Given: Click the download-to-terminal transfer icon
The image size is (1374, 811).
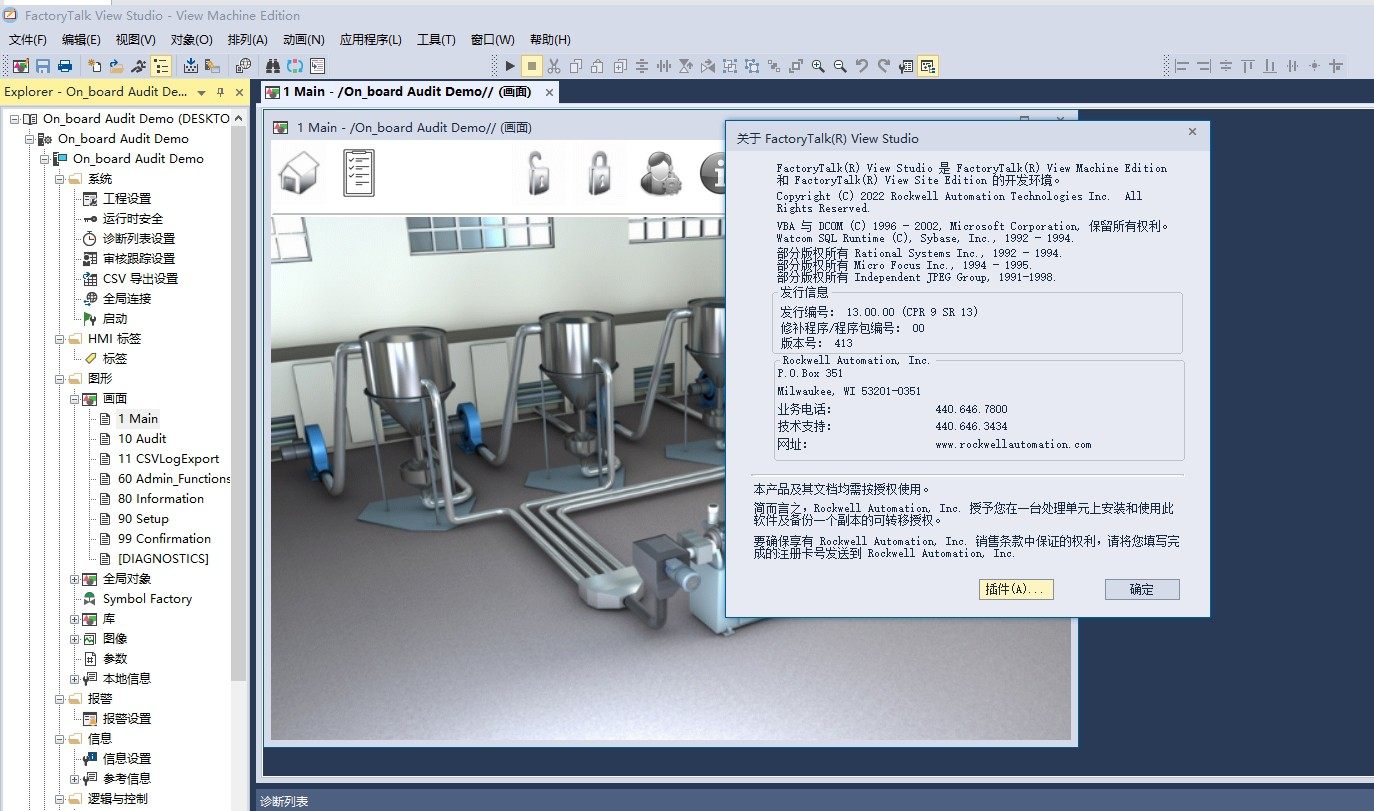Looking at the screenshot, I should click(190, 66).
